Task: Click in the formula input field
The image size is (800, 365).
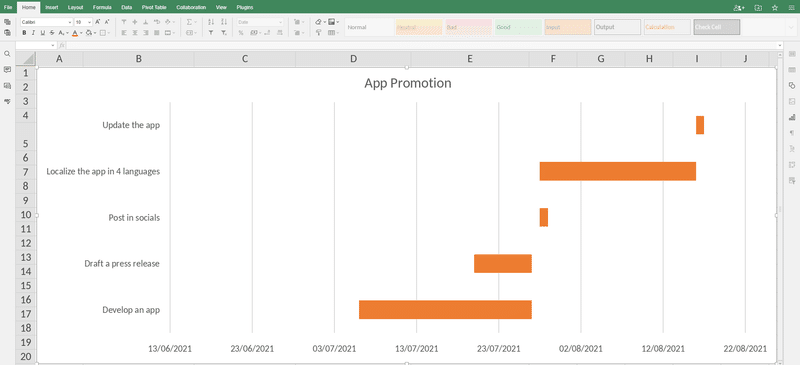Action: [x=421, y=45]
